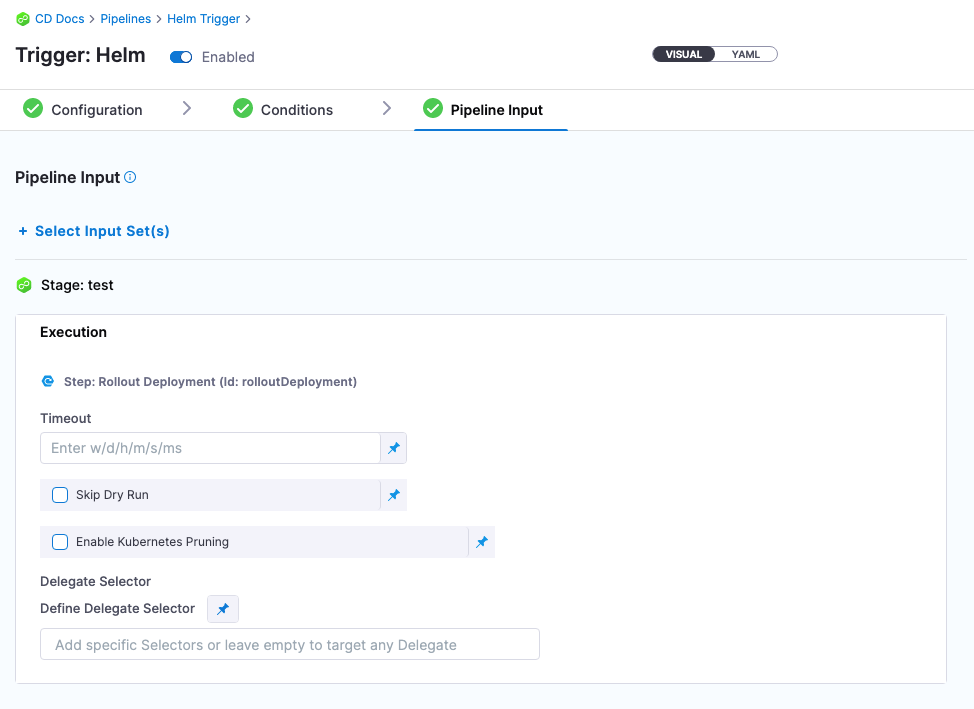Click the pin icon beside Skip Dry Run
Screen dimensions: 974x709
coord(393,495)
